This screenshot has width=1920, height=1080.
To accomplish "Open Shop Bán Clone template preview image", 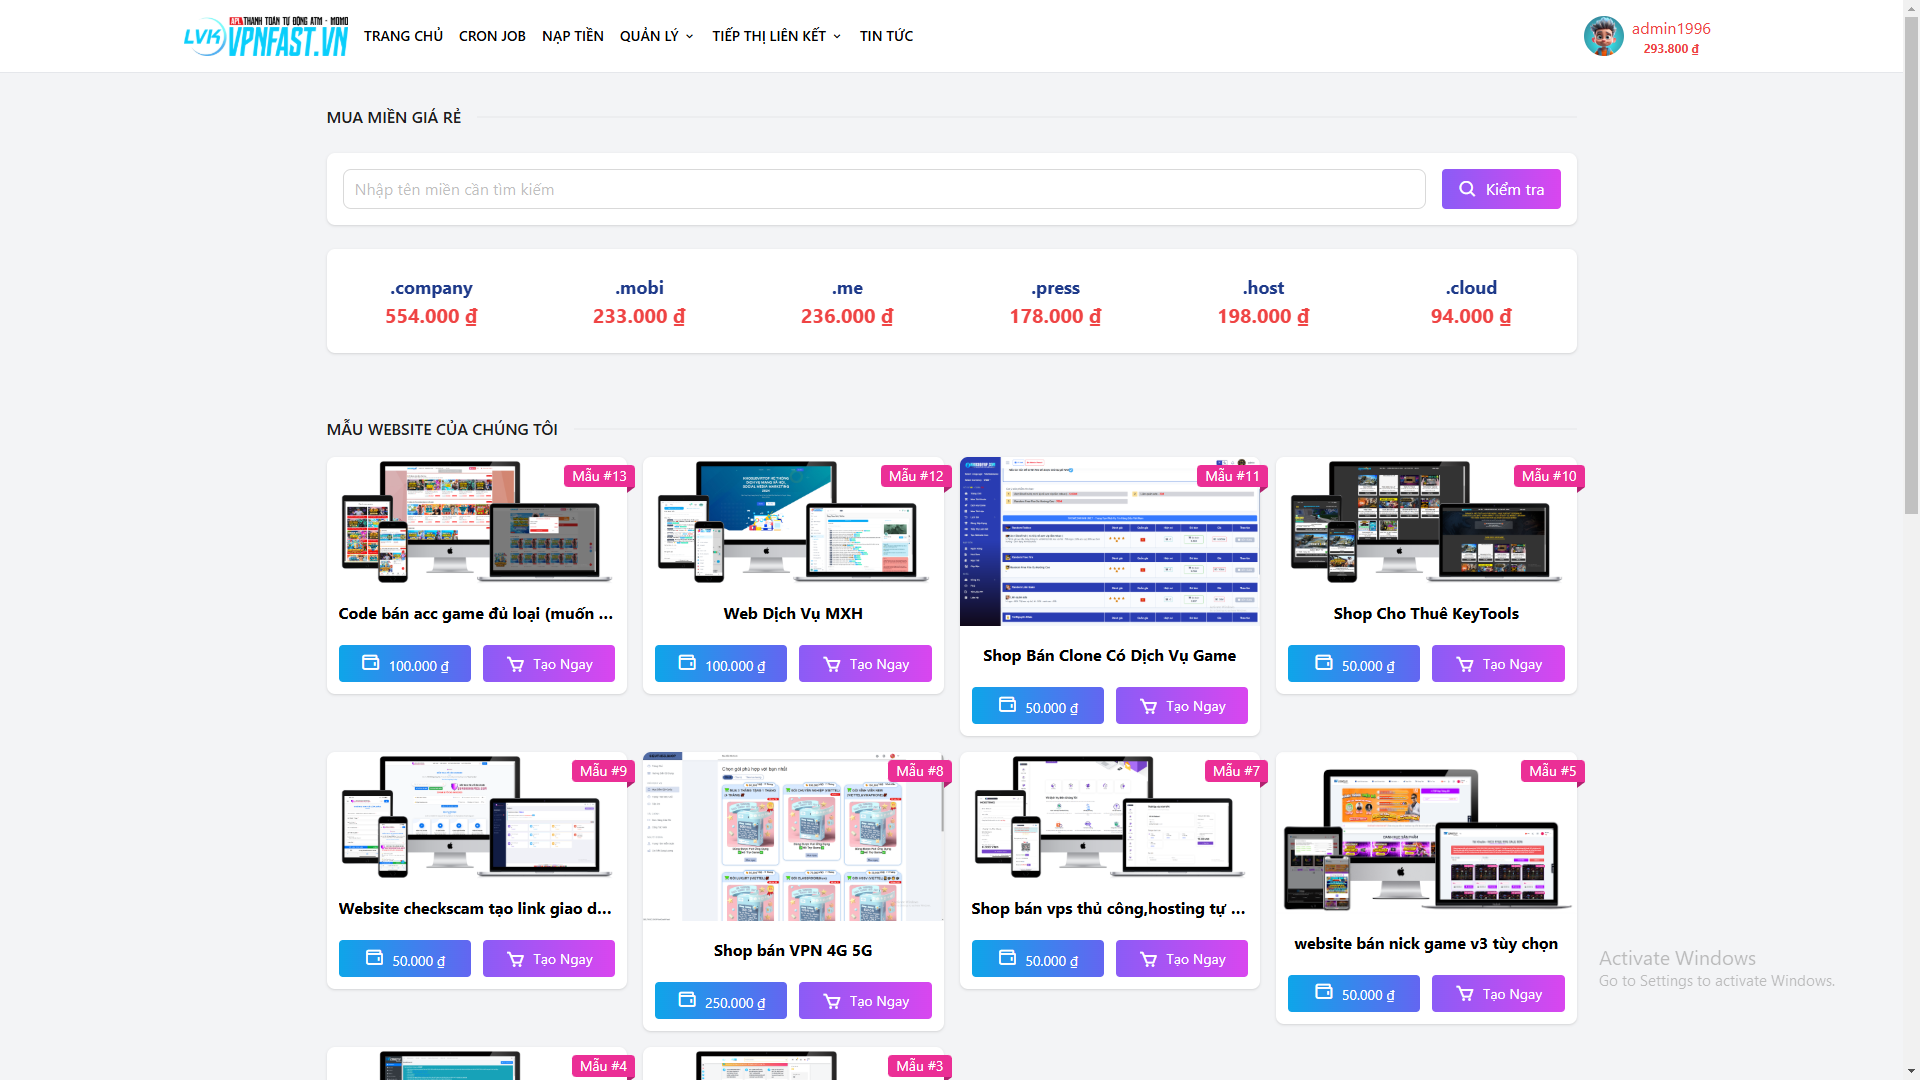I will coord(1109,542).
